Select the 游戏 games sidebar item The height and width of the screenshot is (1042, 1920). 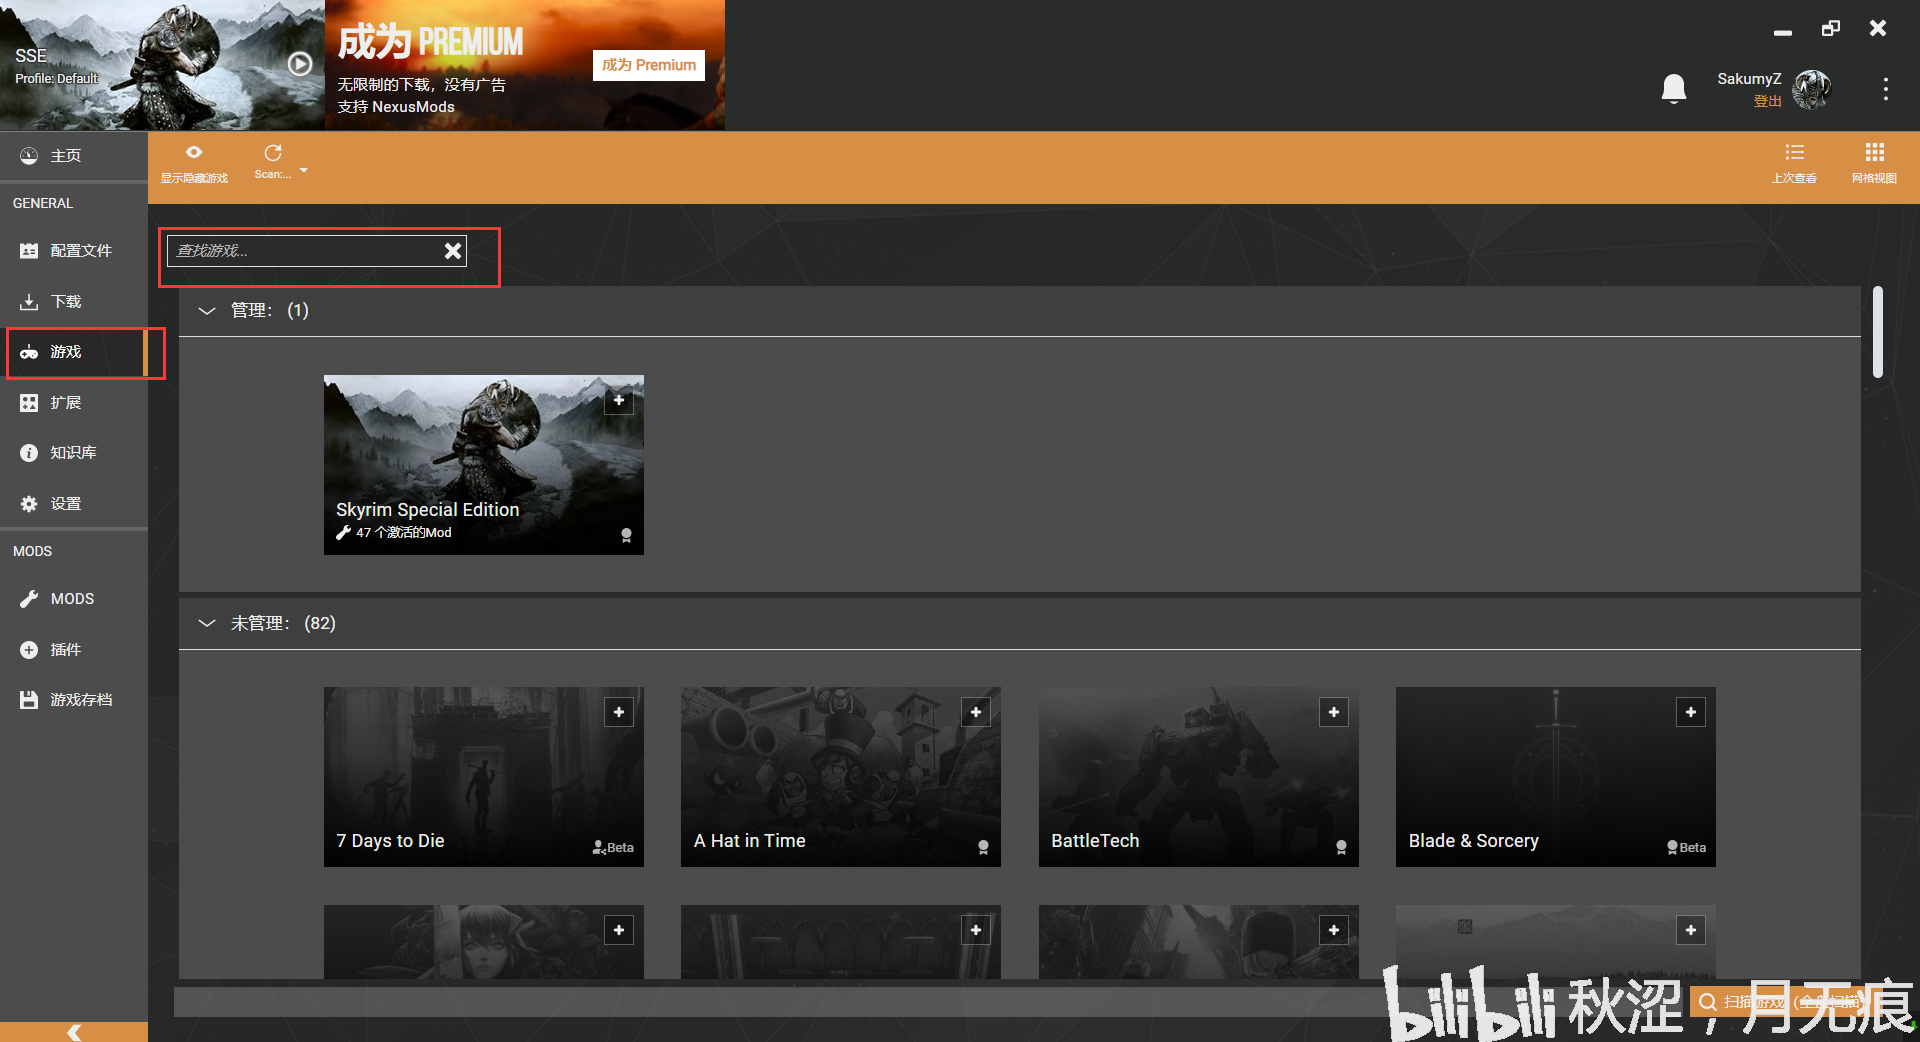pyautogui.click(x=74, y=352)
